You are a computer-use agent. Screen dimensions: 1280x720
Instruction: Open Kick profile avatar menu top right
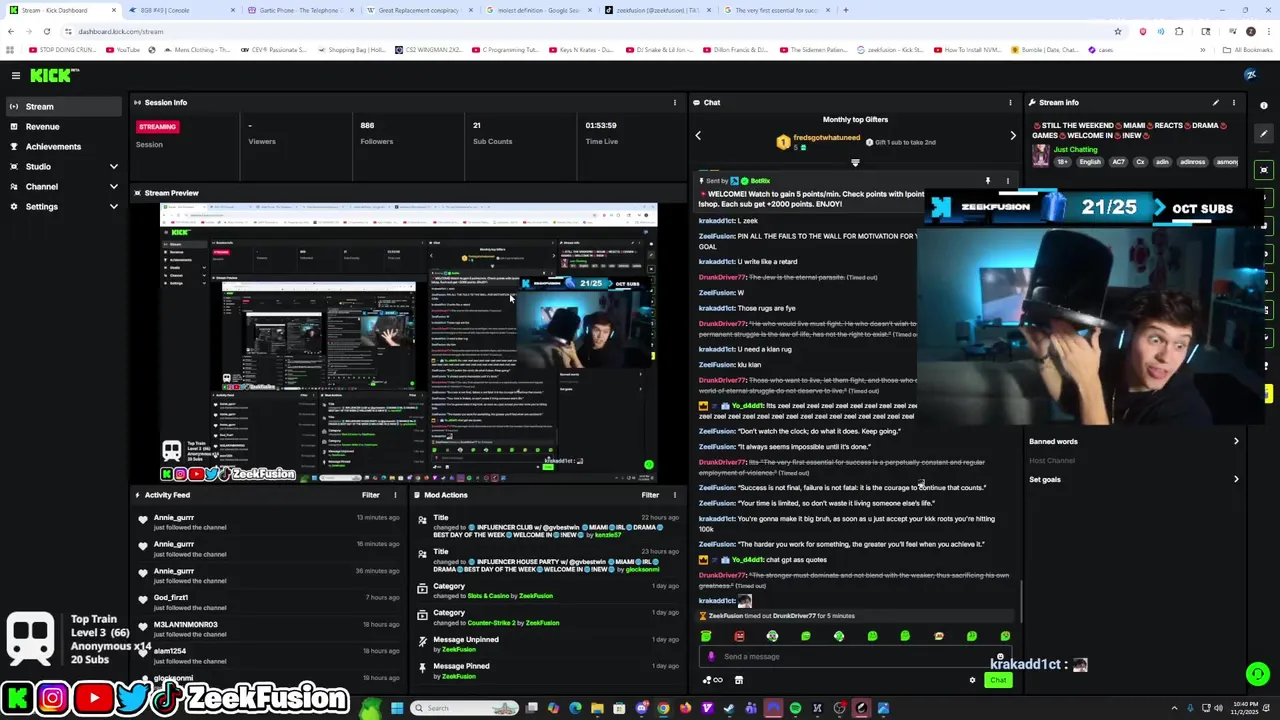coord(1250,75)
